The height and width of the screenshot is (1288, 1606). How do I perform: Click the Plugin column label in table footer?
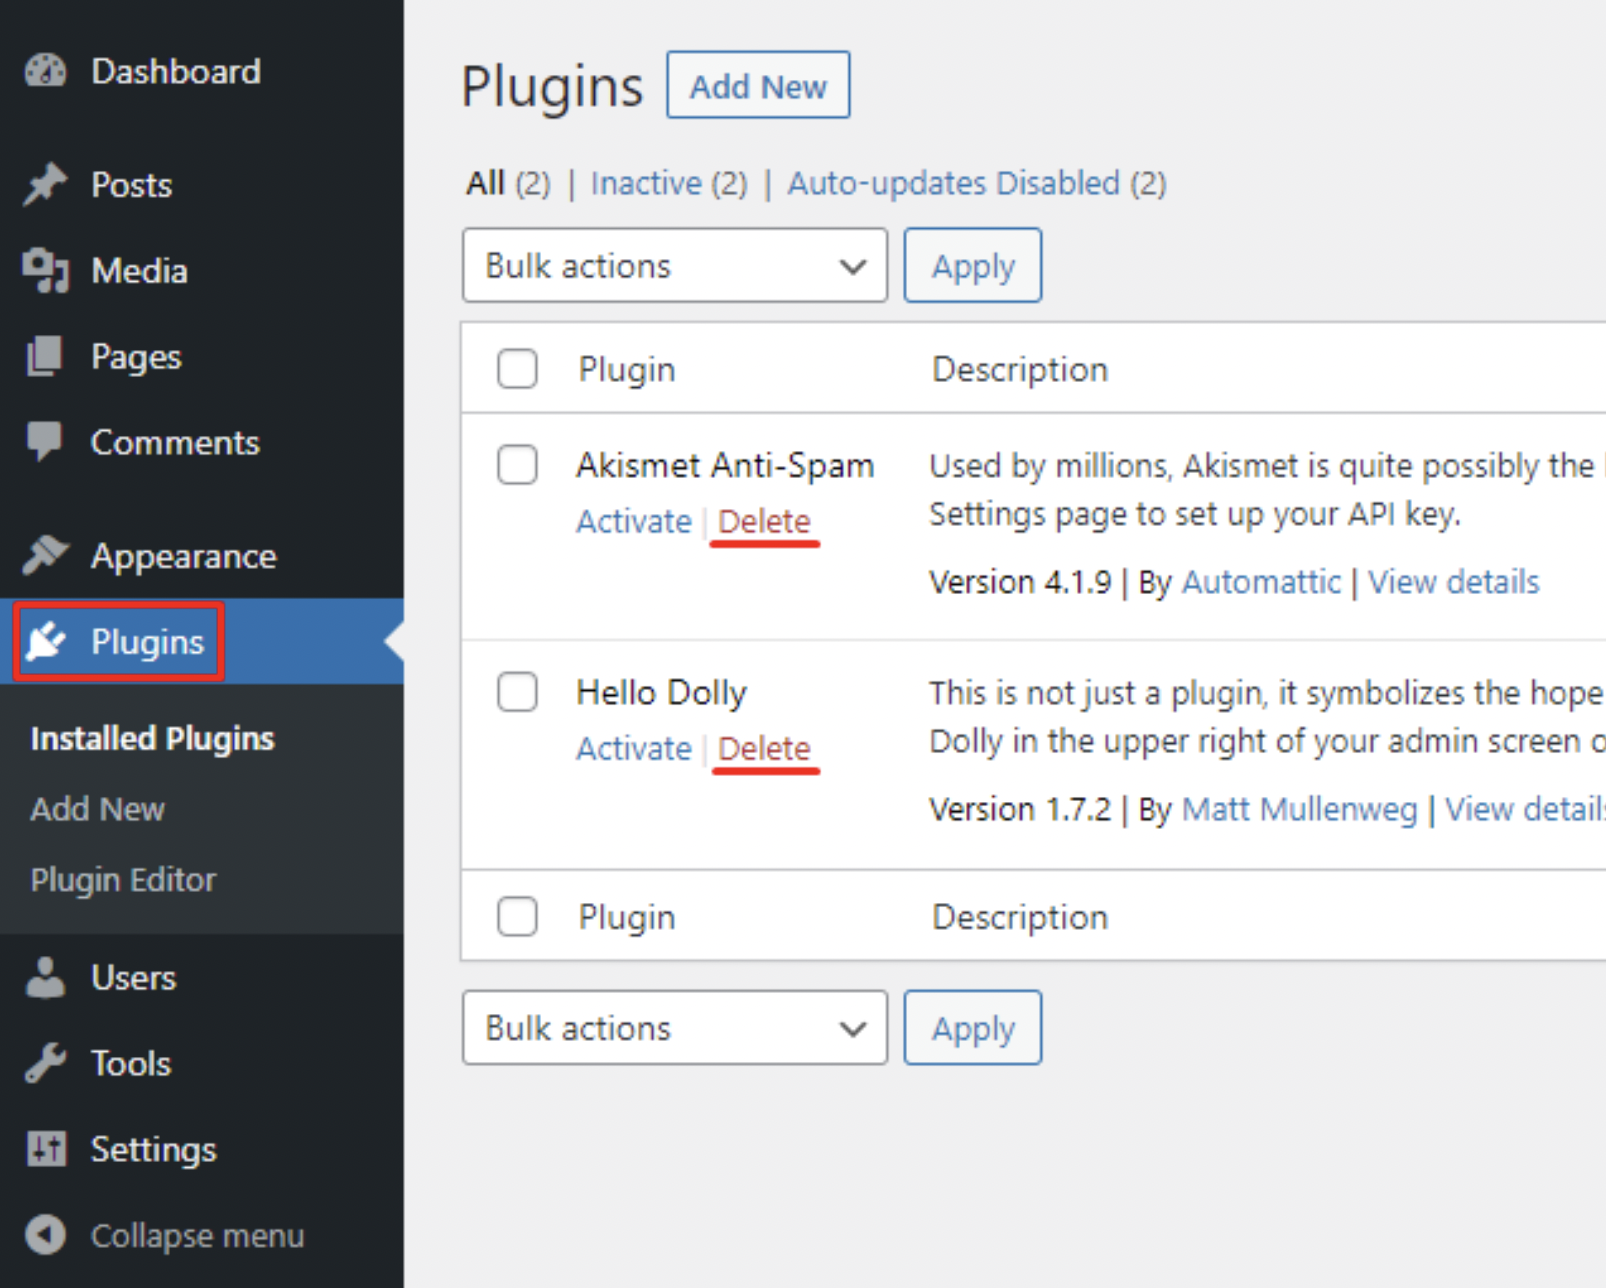(626, 916)
